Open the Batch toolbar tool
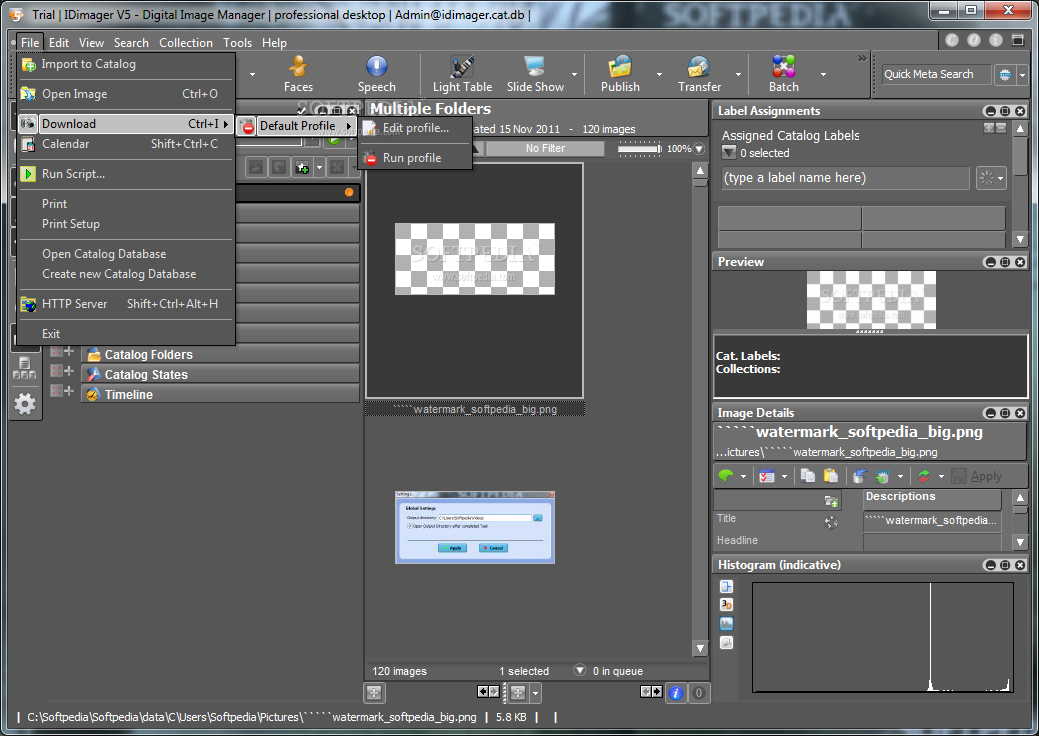Viewport: 1039px width, 736px height. 783,74
